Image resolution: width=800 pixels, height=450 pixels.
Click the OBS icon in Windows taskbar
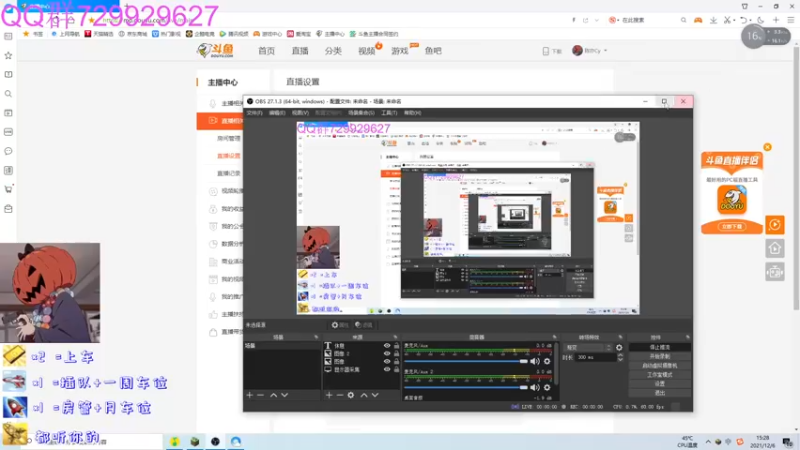(x=215, y=442)
